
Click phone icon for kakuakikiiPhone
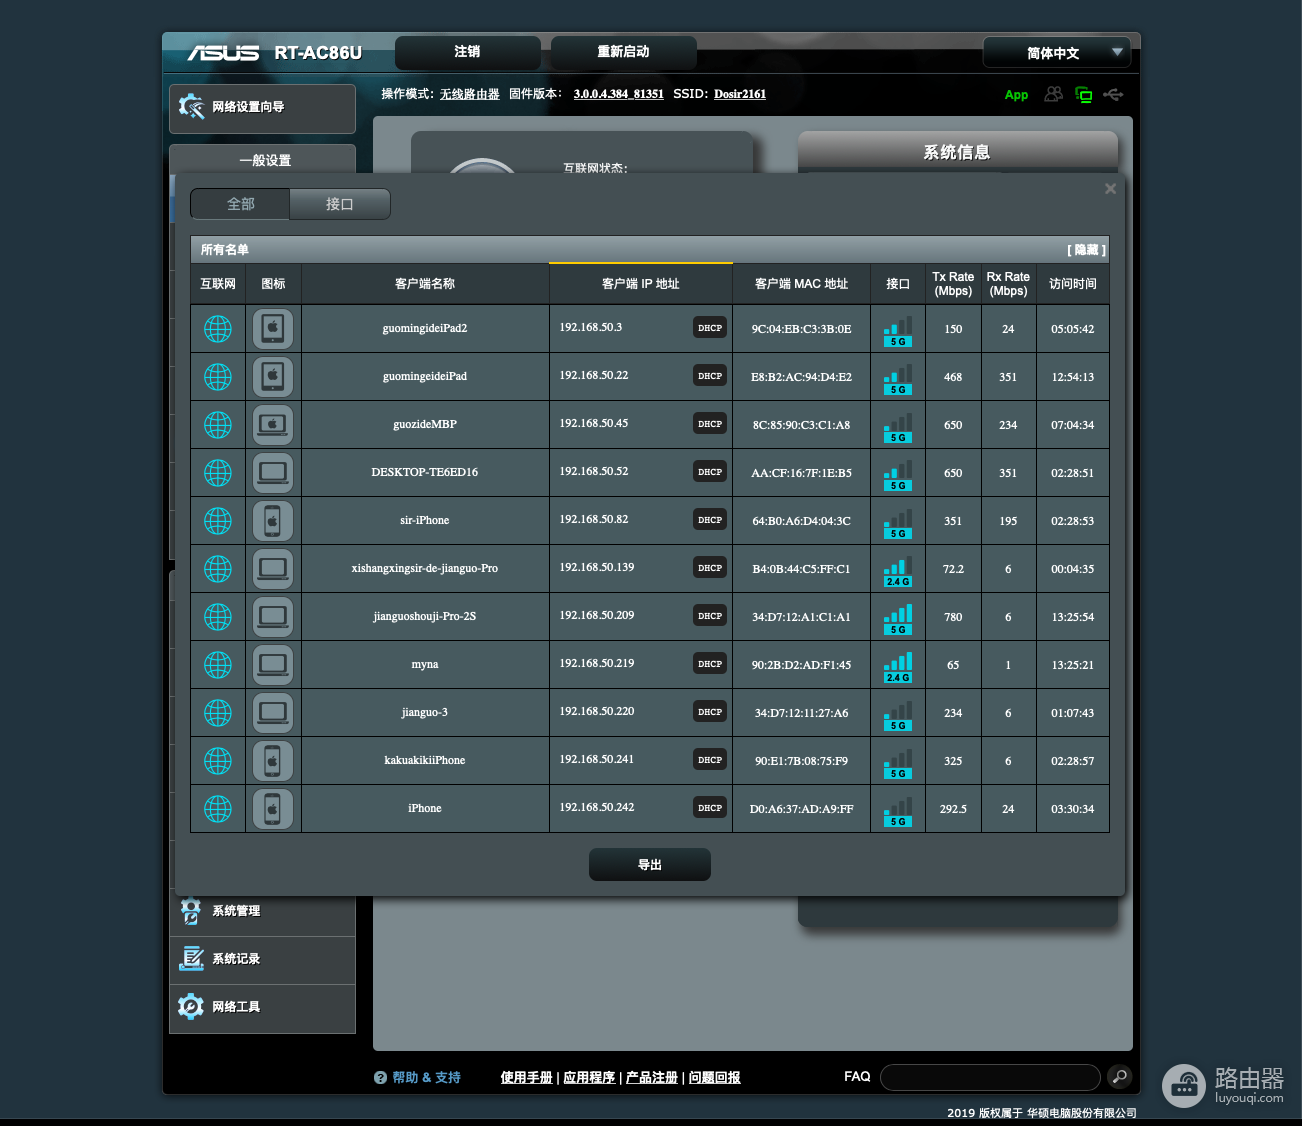273,760
